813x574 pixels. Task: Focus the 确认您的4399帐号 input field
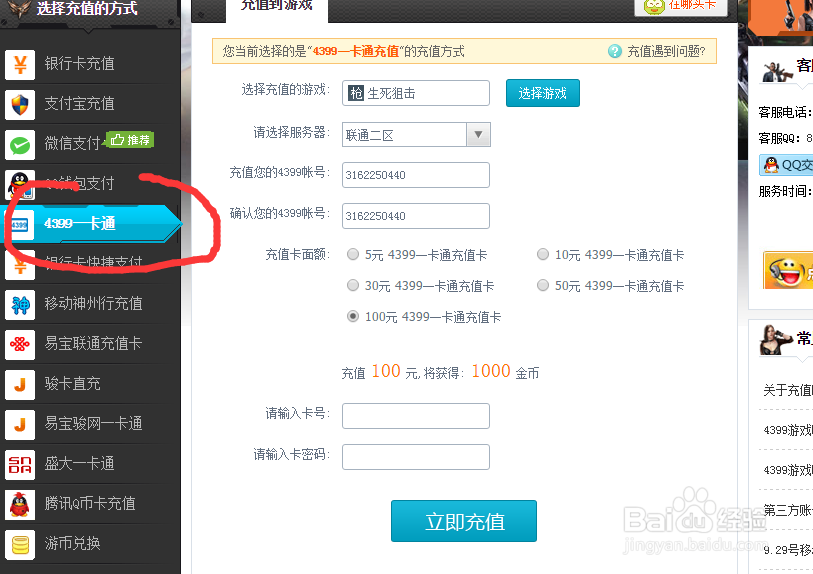(416, 216)
